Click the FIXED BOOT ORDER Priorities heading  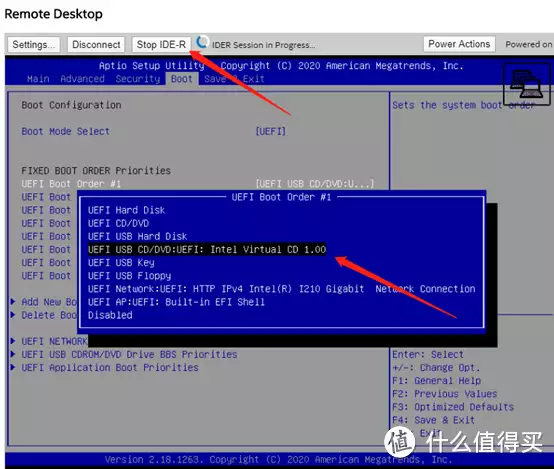click(x=96, y=171)
